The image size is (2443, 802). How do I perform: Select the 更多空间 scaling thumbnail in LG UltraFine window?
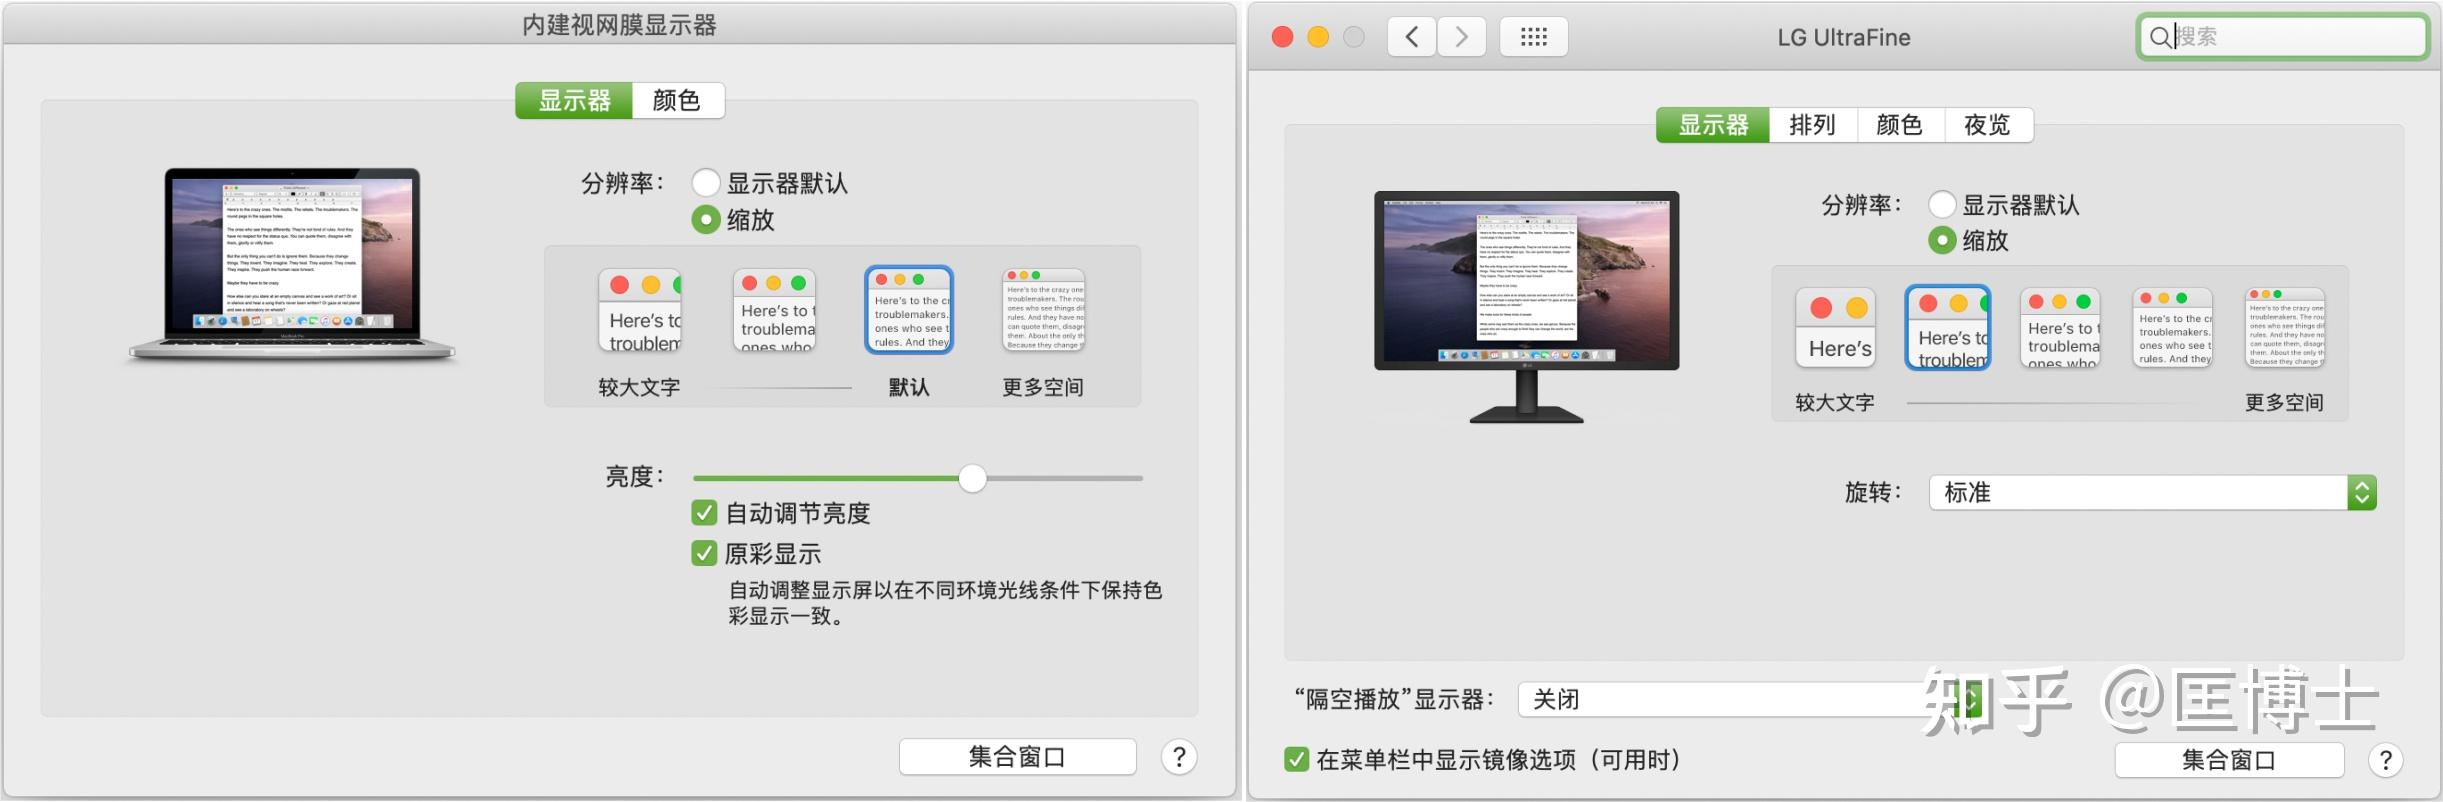point(2285,328)
